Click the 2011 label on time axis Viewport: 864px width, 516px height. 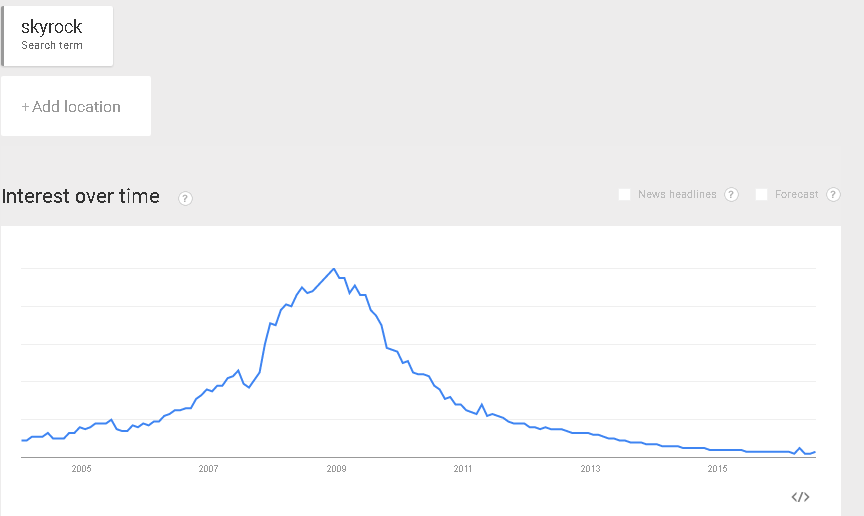463,469
